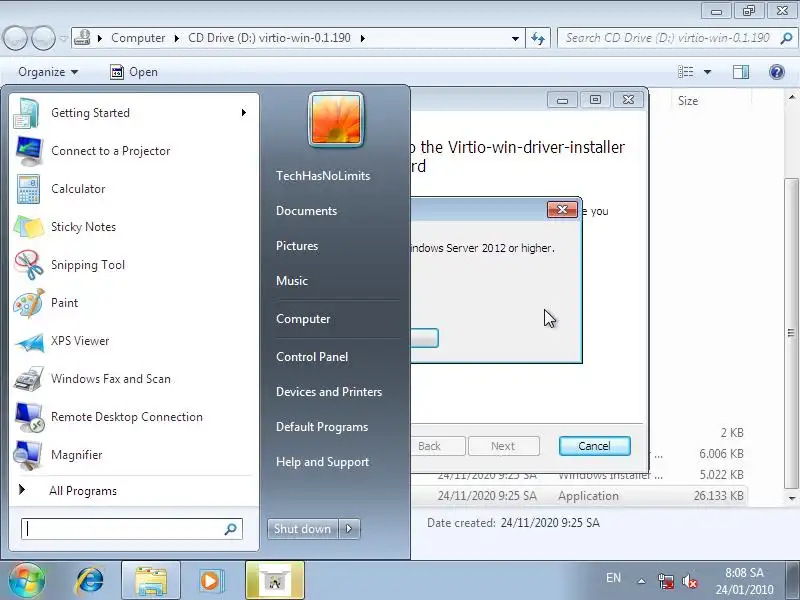
Task: Click the refresh address bar button
Action: tap(538, 38)
